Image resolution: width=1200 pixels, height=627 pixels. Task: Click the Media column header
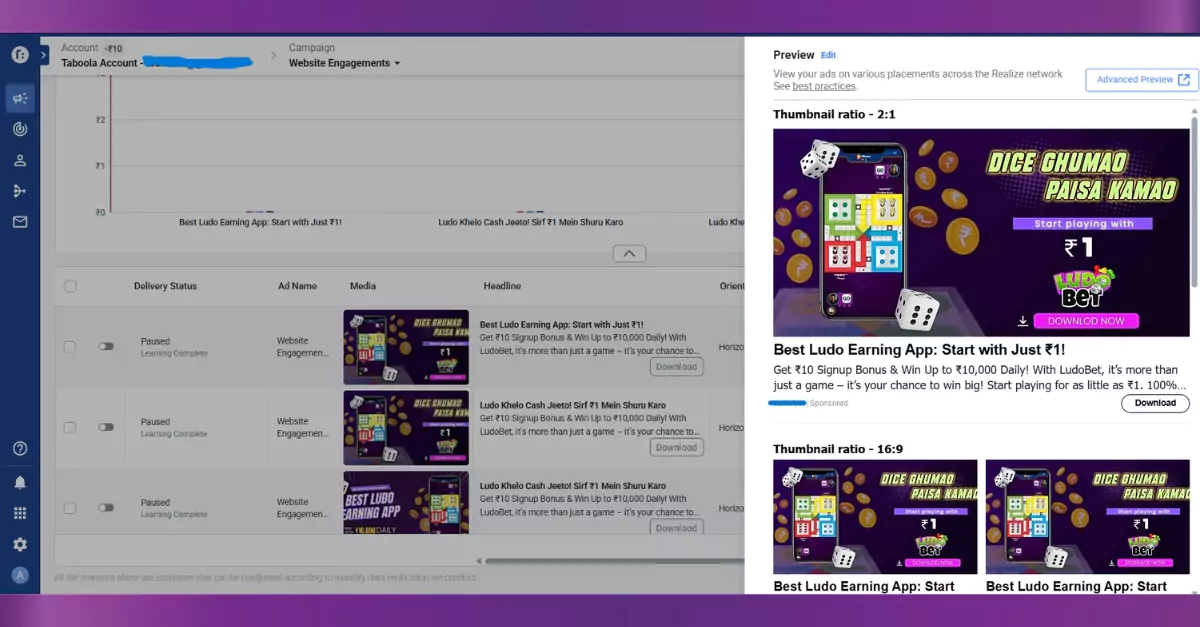363,286
